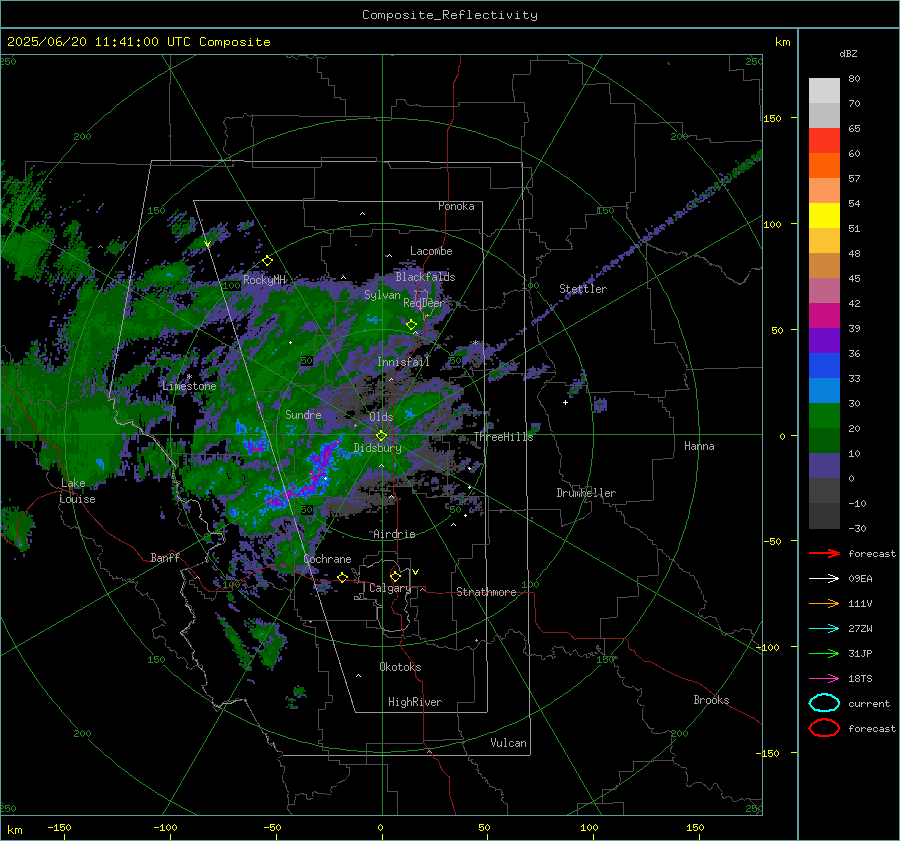This screenshot has height=841, width=900.
Task: Click the yellow diamond marker near RockyMH
Action: tap(267, 261)
